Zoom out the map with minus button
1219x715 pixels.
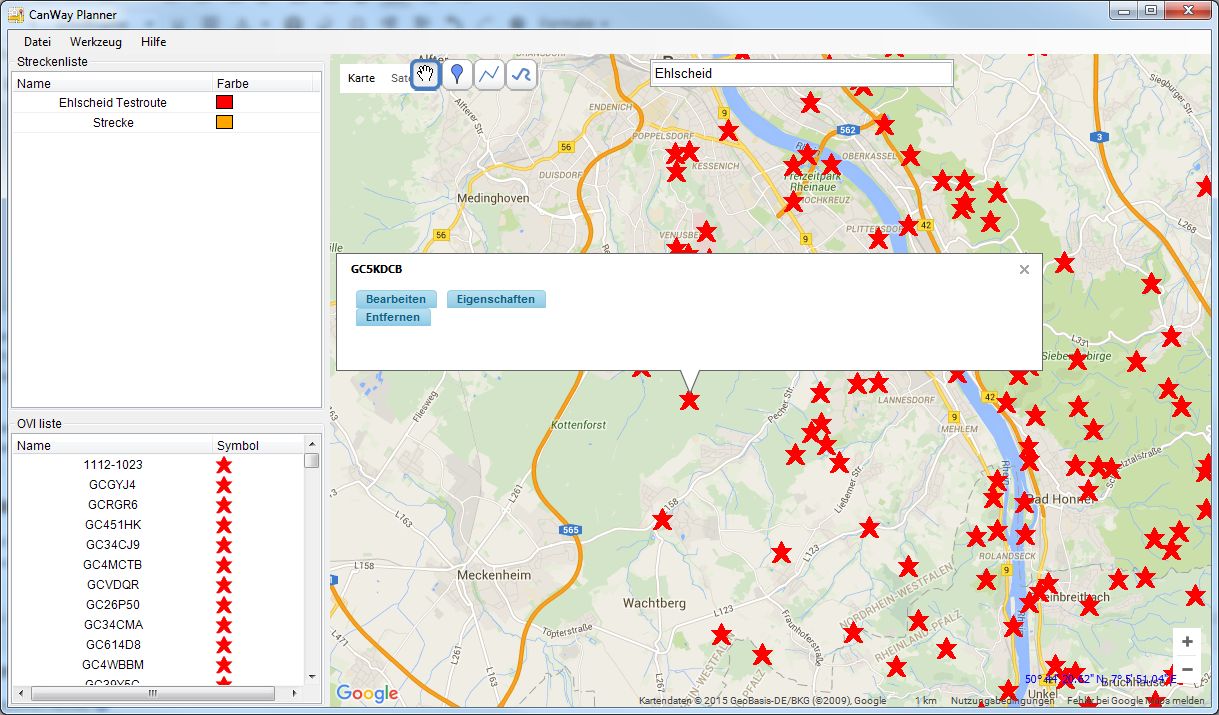tap(1187, 669)
